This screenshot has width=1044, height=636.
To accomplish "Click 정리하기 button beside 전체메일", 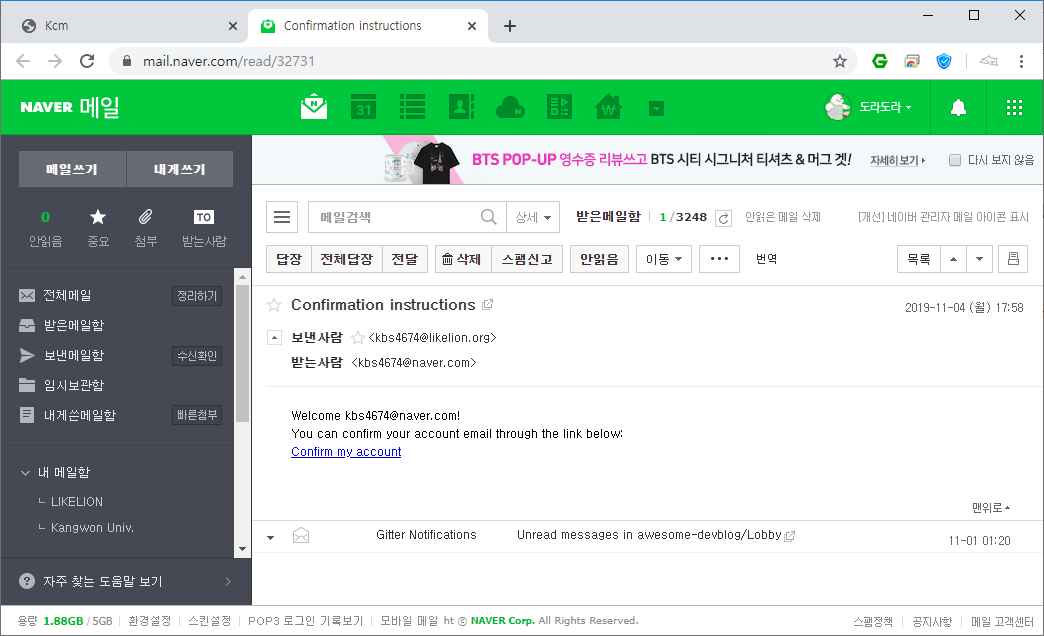I will [197, 296].
